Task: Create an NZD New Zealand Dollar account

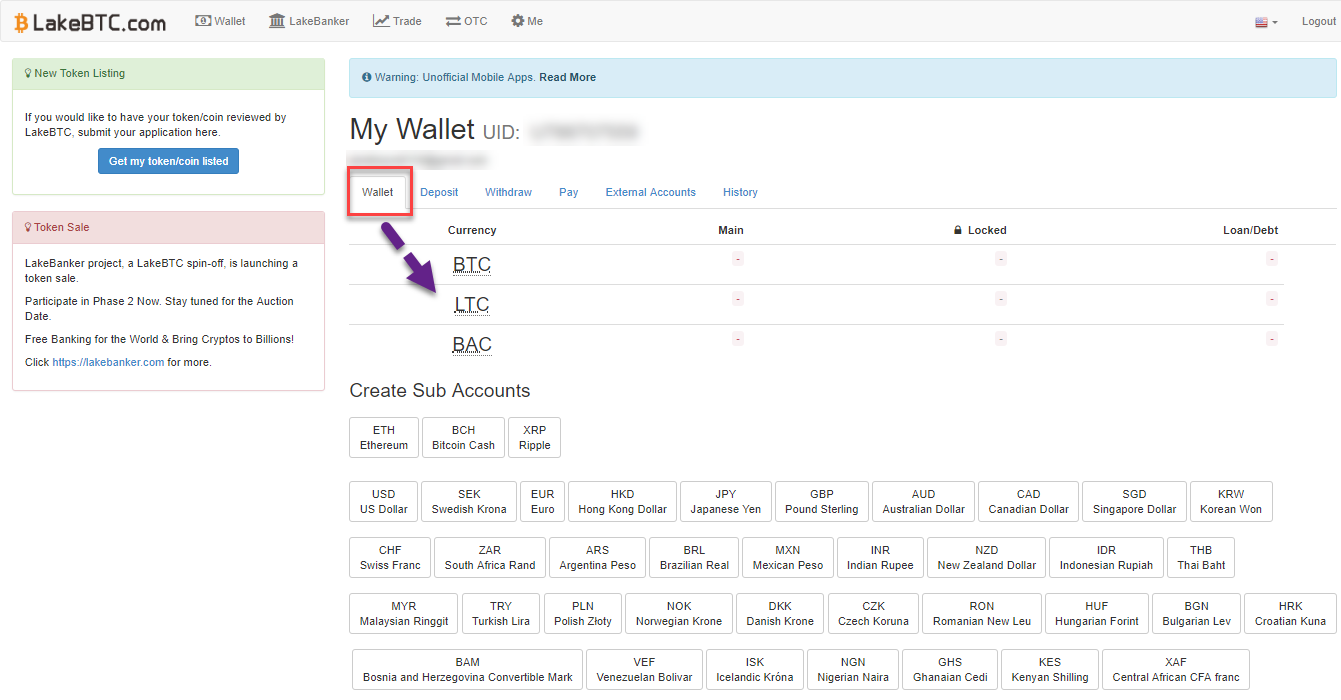Action: click(x=987, y=558)
